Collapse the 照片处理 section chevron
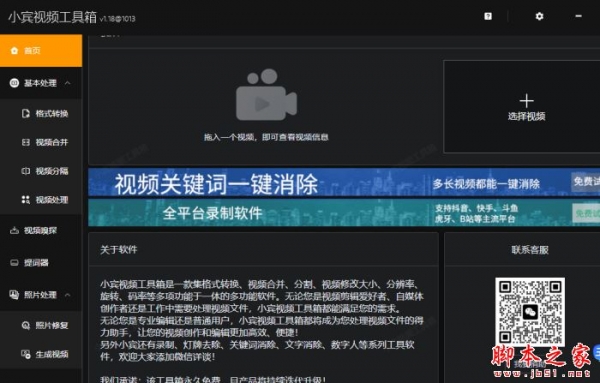The image size is (600, 383). [68, 295]
